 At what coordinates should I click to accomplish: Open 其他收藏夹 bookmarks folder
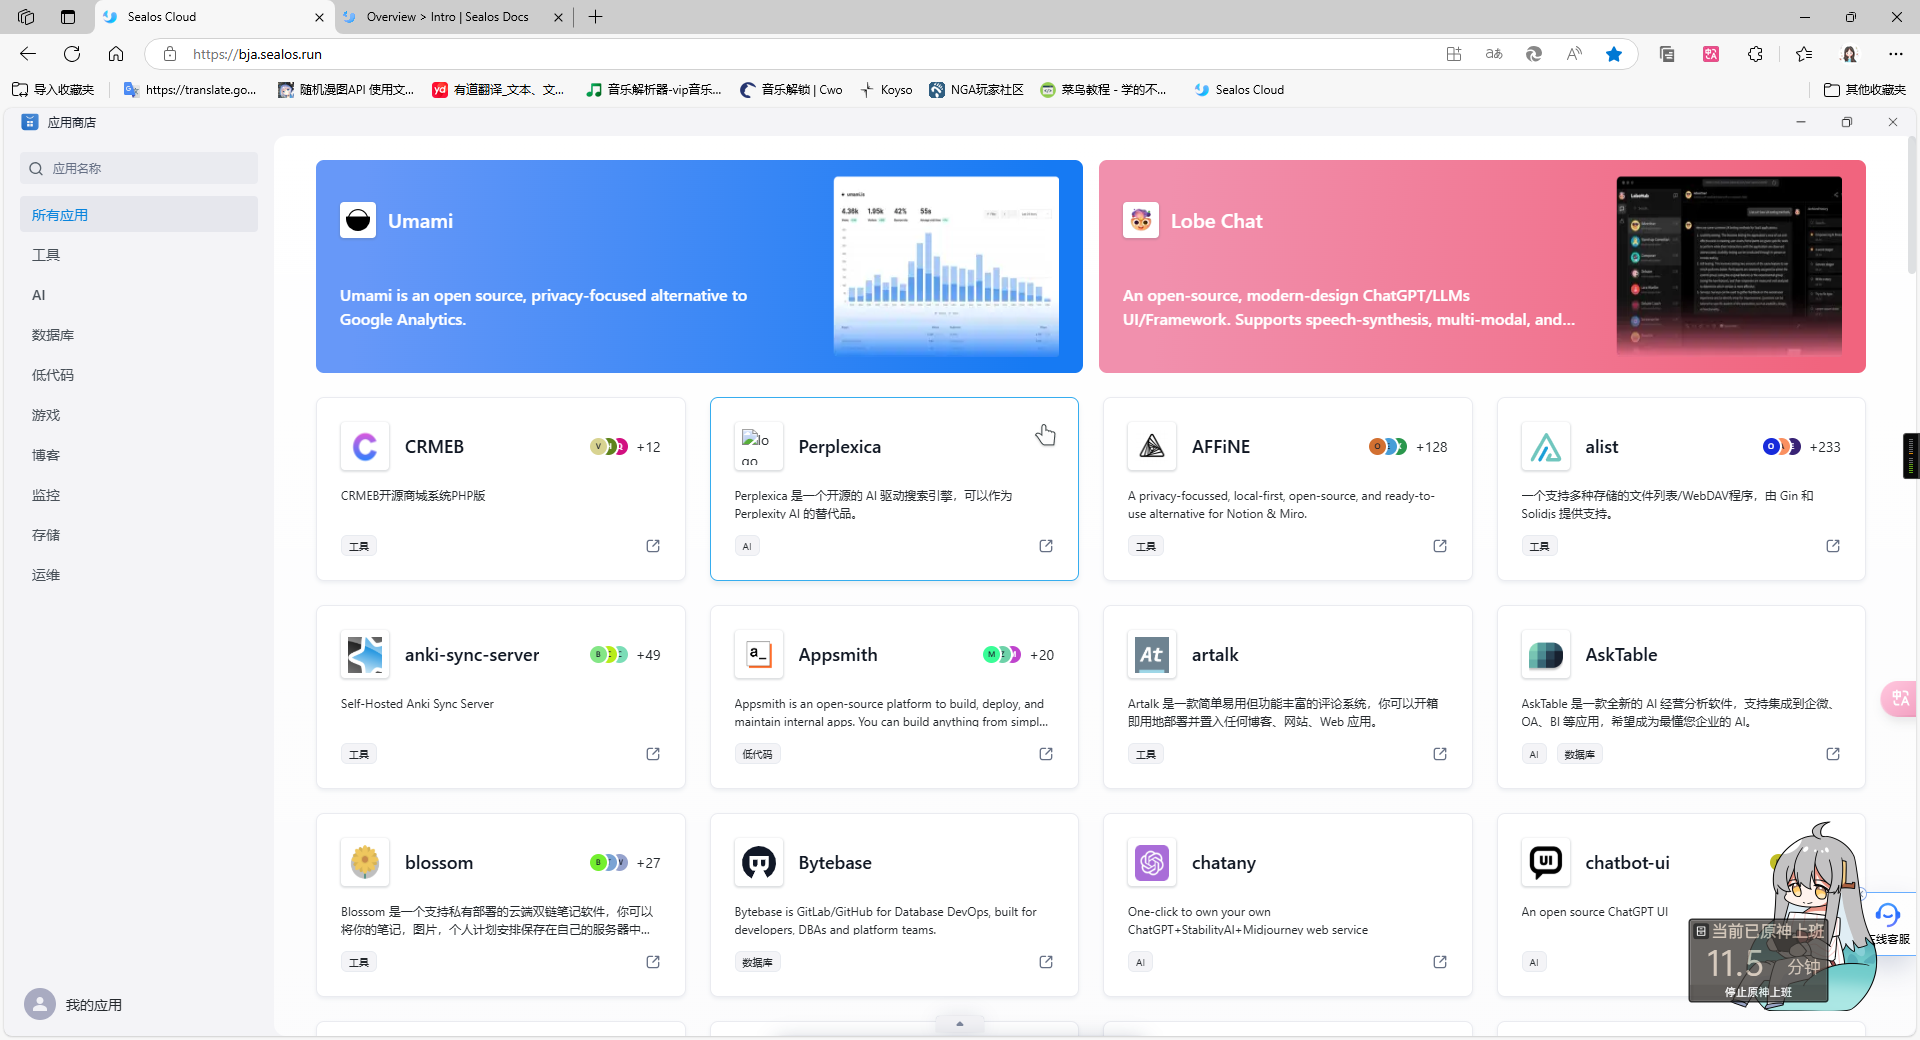coord(1865,90)
